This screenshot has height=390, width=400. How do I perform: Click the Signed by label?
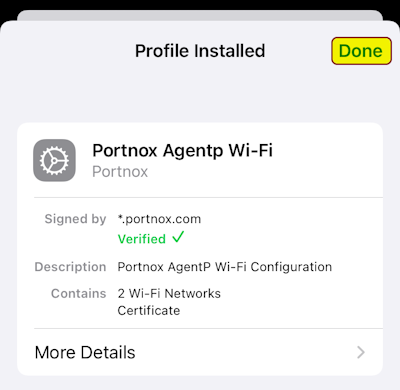click(75, 219)
